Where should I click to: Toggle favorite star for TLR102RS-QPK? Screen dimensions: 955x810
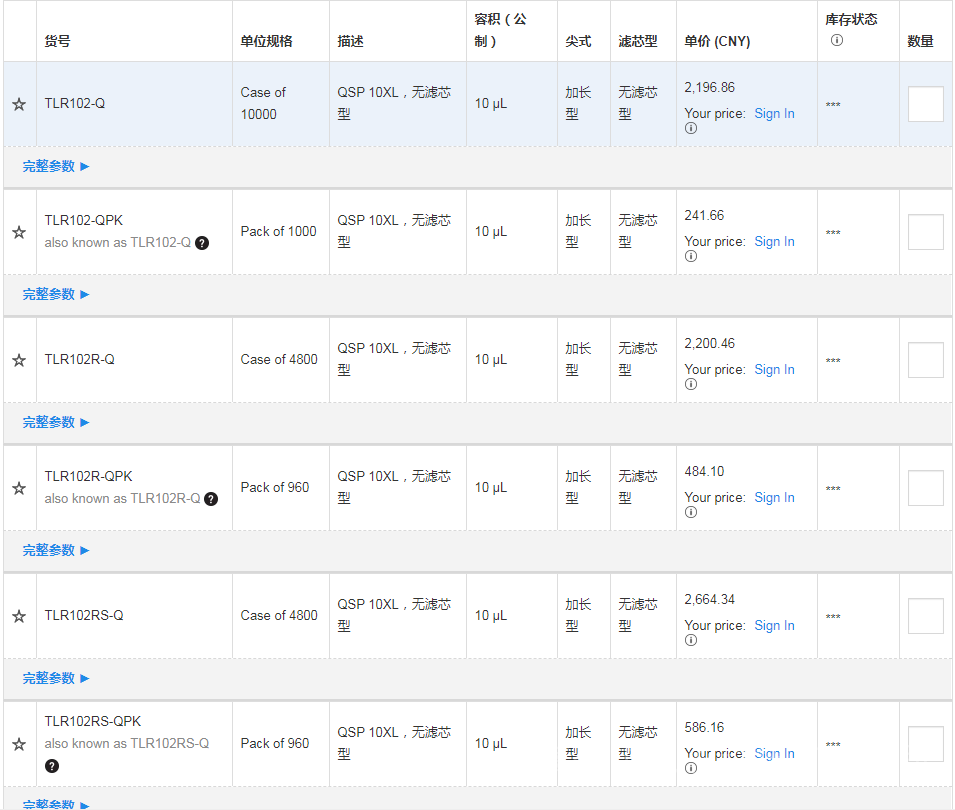tap(19, 744)
